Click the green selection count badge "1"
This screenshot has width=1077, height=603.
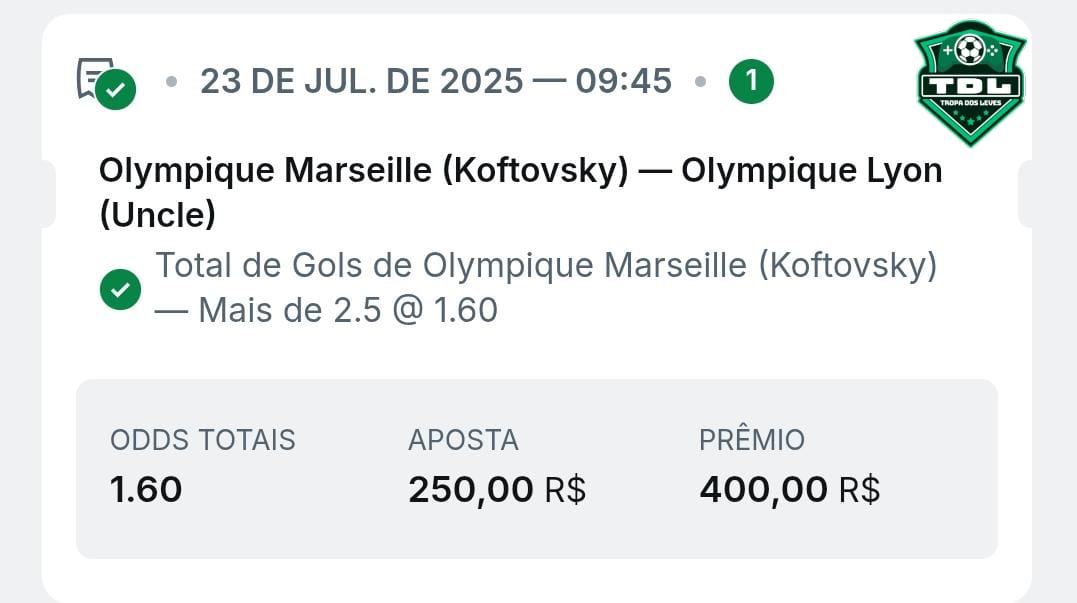(x=751, y=81)
